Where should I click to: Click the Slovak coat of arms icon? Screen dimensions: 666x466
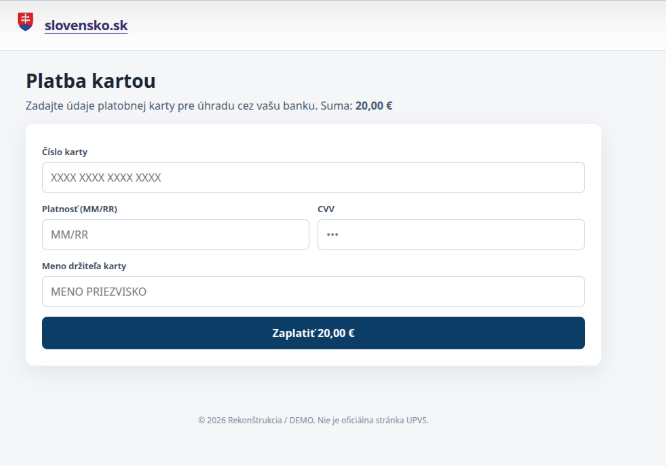point(25,22)
